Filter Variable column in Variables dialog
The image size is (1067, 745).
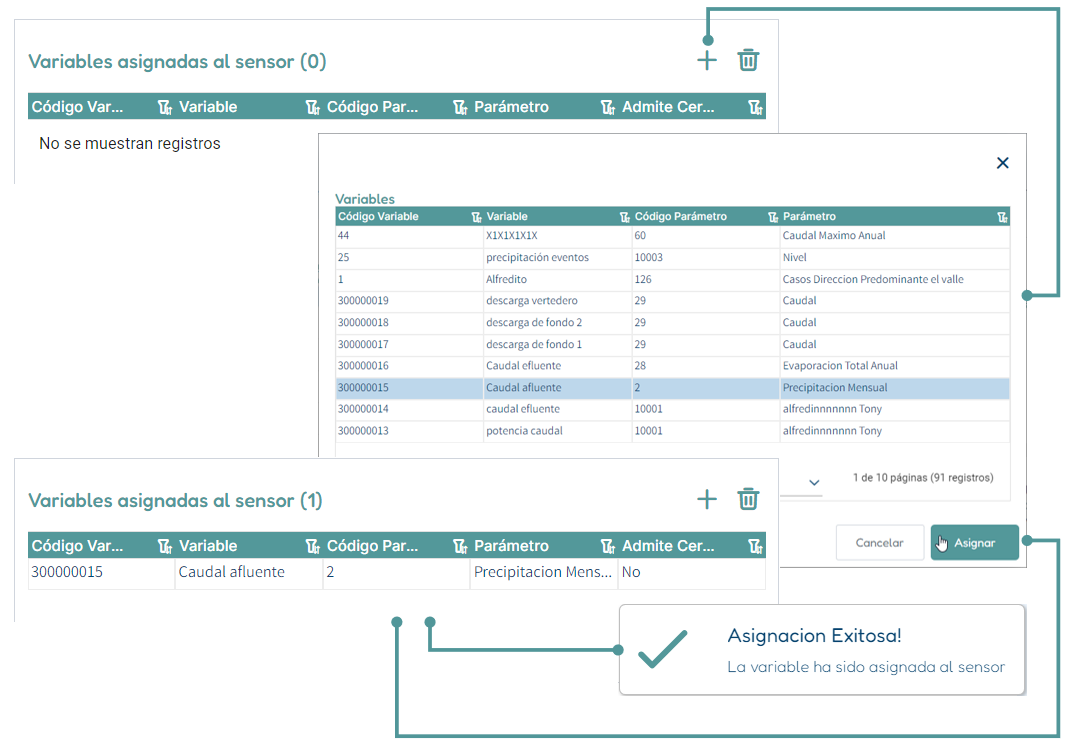pyautogui.click(x=625, y=217)
